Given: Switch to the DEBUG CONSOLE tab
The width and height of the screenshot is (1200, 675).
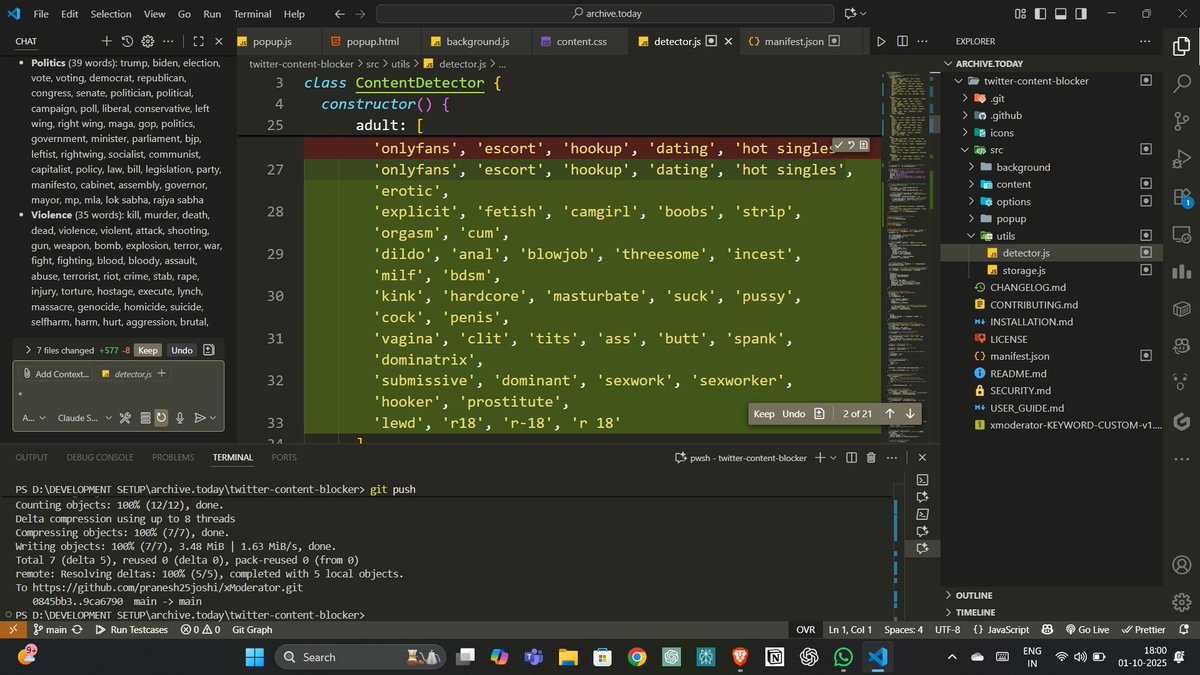Looking at the screenshot, I should (100, 457).
